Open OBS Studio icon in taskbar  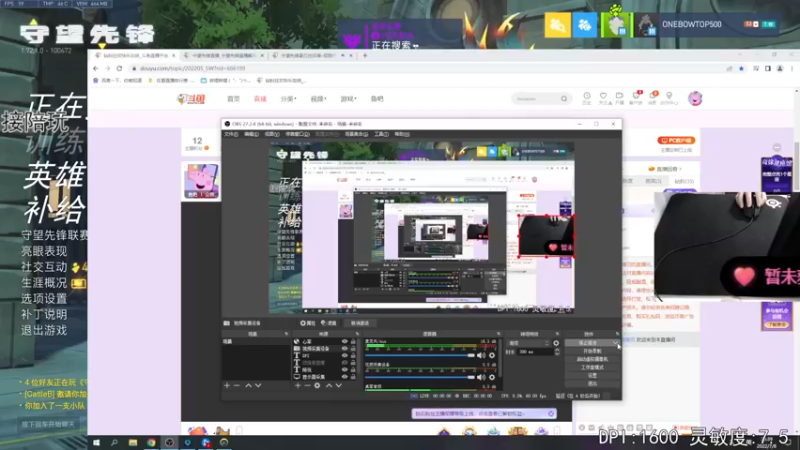pyautogui.click(x=169, y=442)
